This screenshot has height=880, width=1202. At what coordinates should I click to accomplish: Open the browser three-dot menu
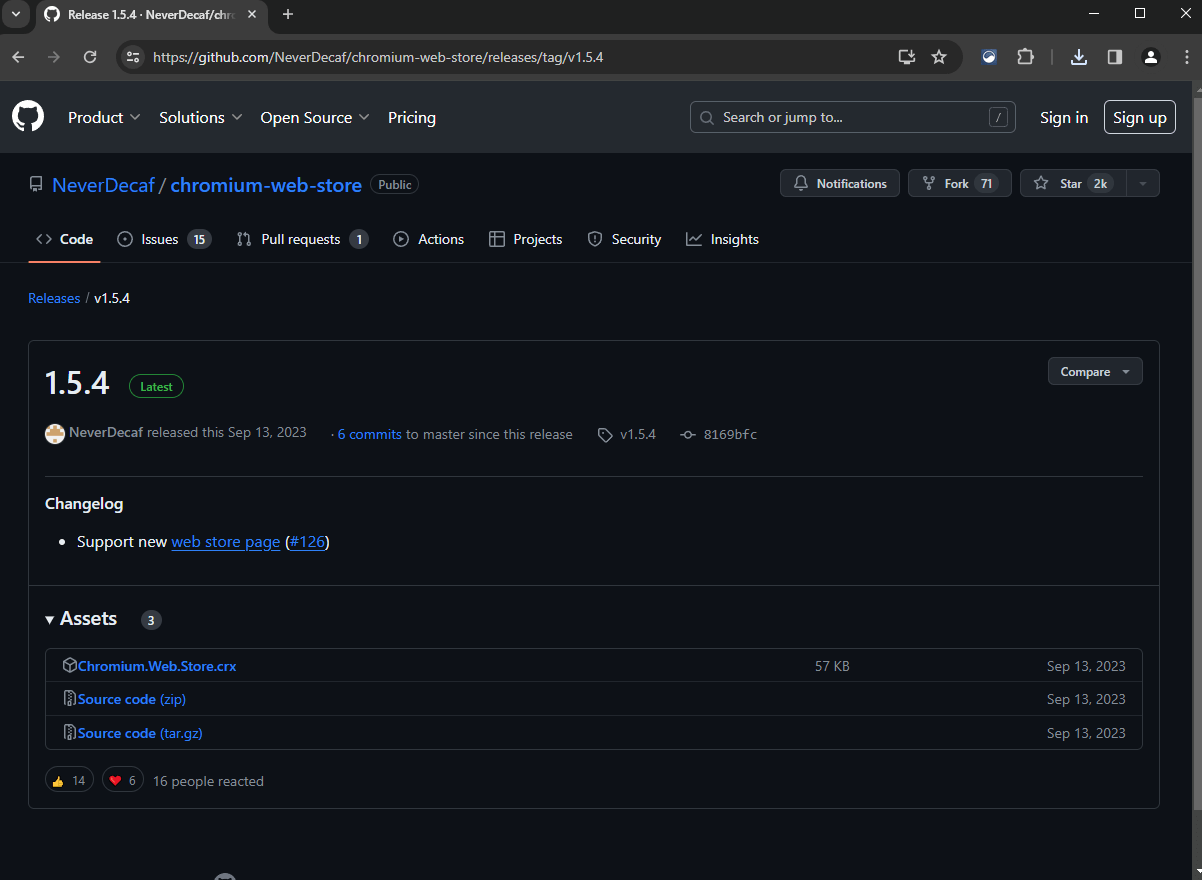pos(1187,57)
